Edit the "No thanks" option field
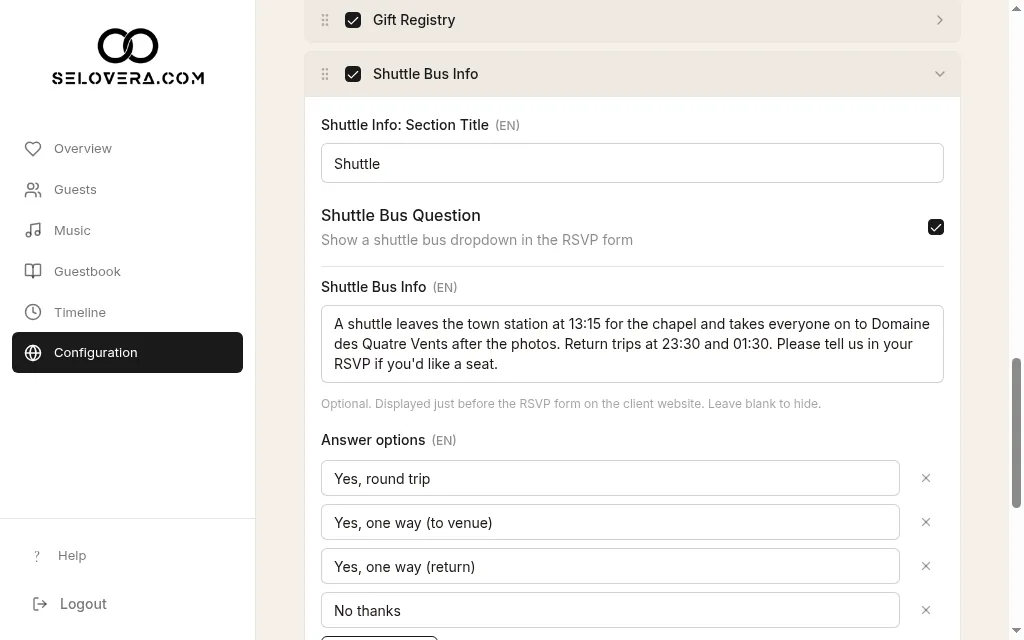 pyautogui.click(x=610, y=610)
